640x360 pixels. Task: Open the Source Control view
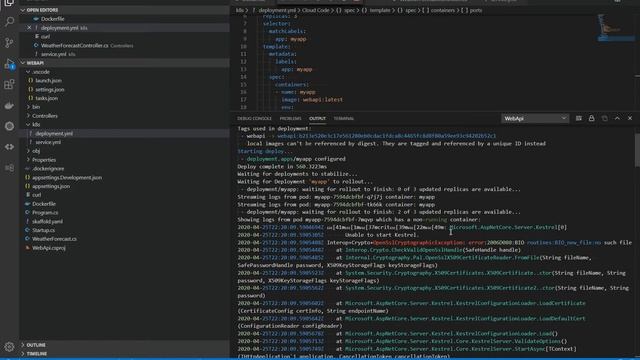coord(9,42)
